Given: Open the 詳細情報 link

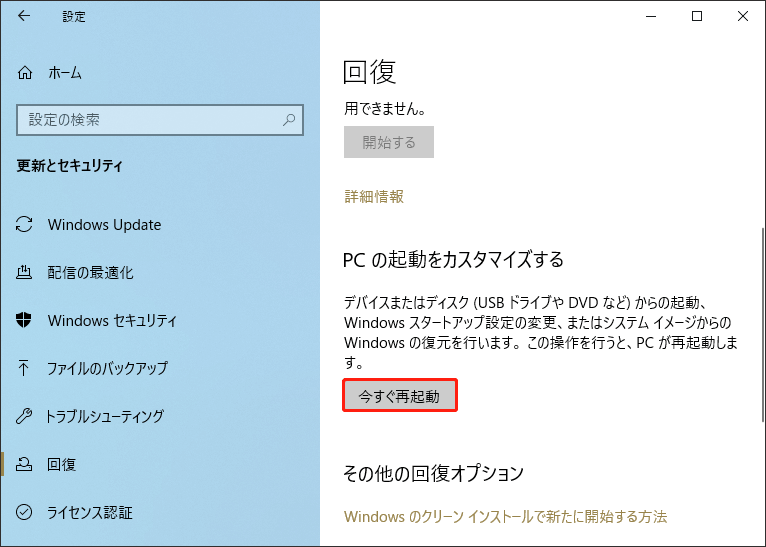Looking at the screenshot, I should click(x=374, y=196).
